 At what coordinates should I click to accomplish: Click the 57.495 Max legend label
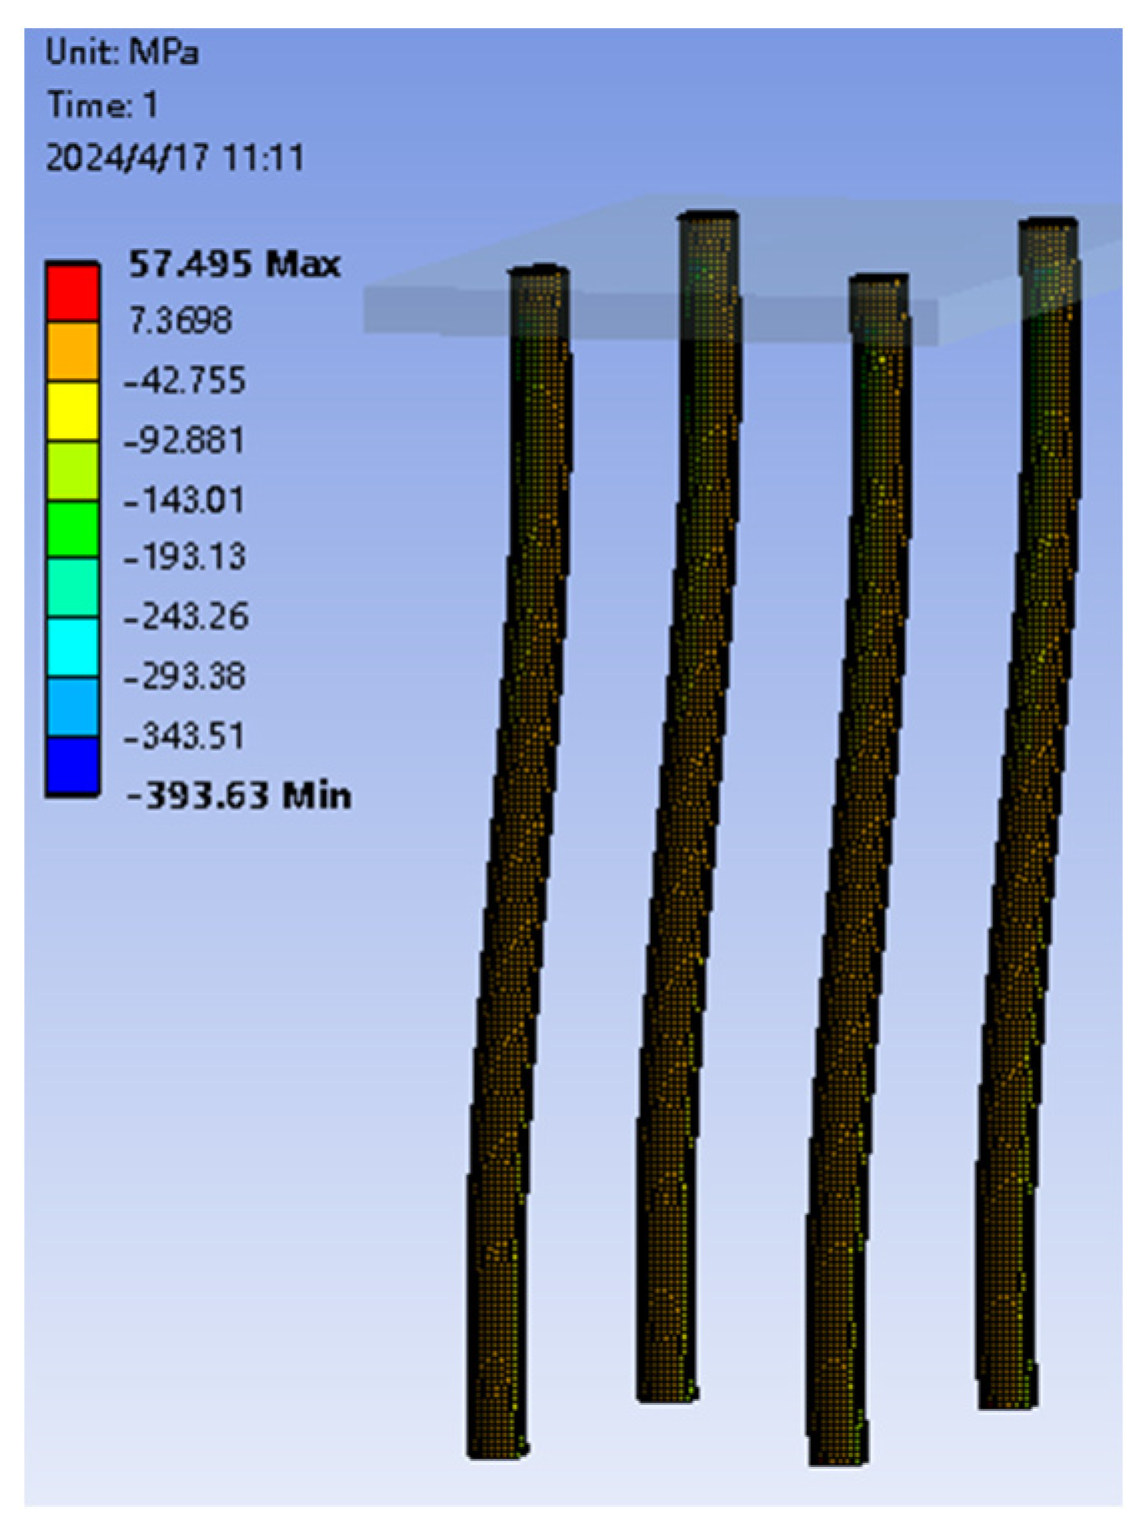pyautogui.click(x=234, y=264)
